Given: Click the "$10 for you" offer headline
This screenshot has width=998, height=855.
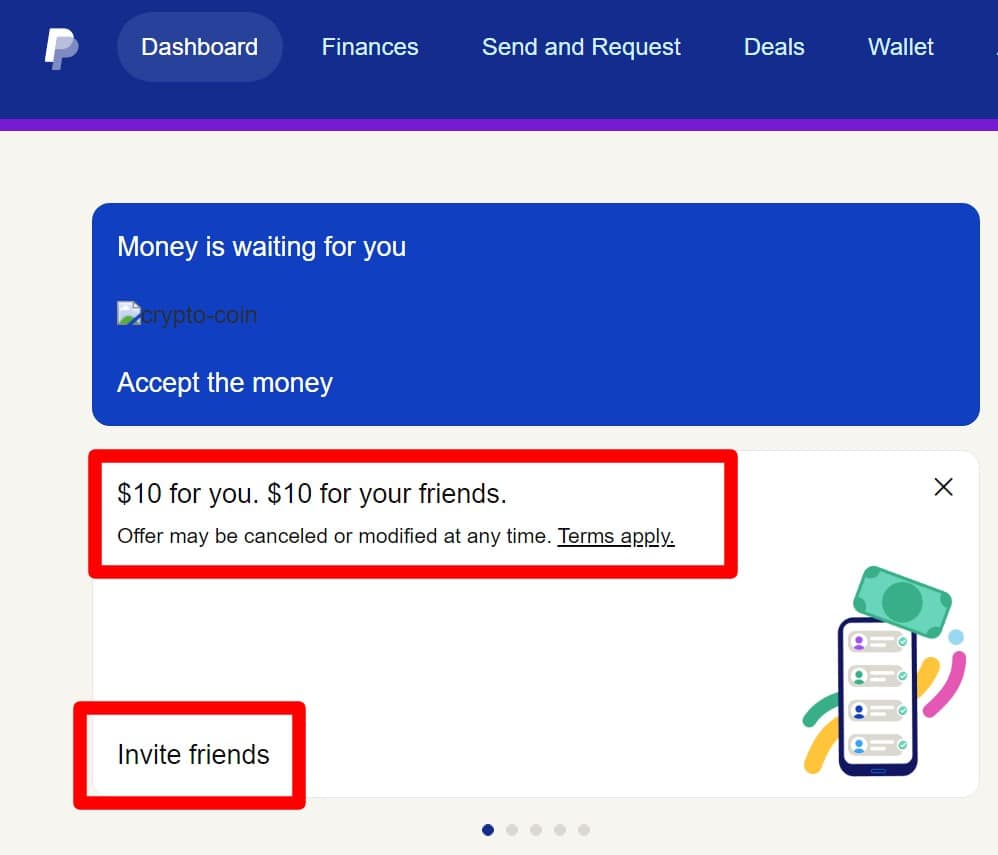Looking at the screenshot, I should (312, 494).
